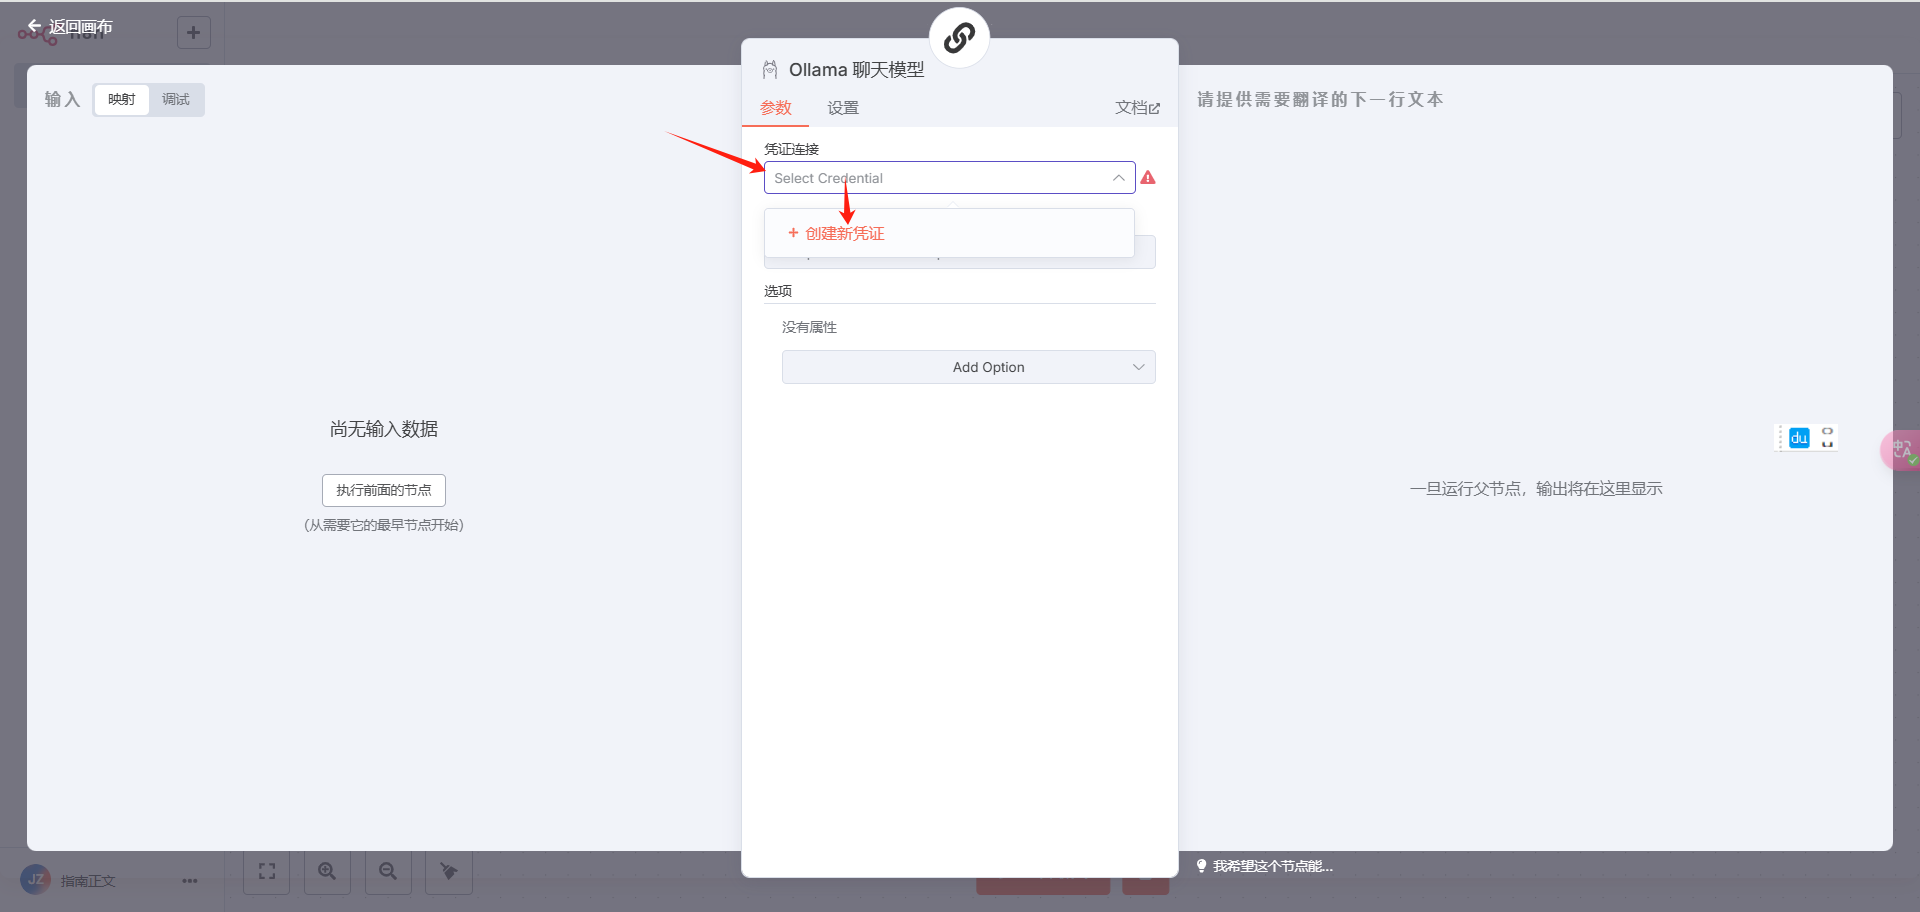Image resolution: width=1920 pixels, height=912 pixels.
Task: Click the scan frame icon beside the du icon
Action: pyautogui.click(x=1827, y=438)
